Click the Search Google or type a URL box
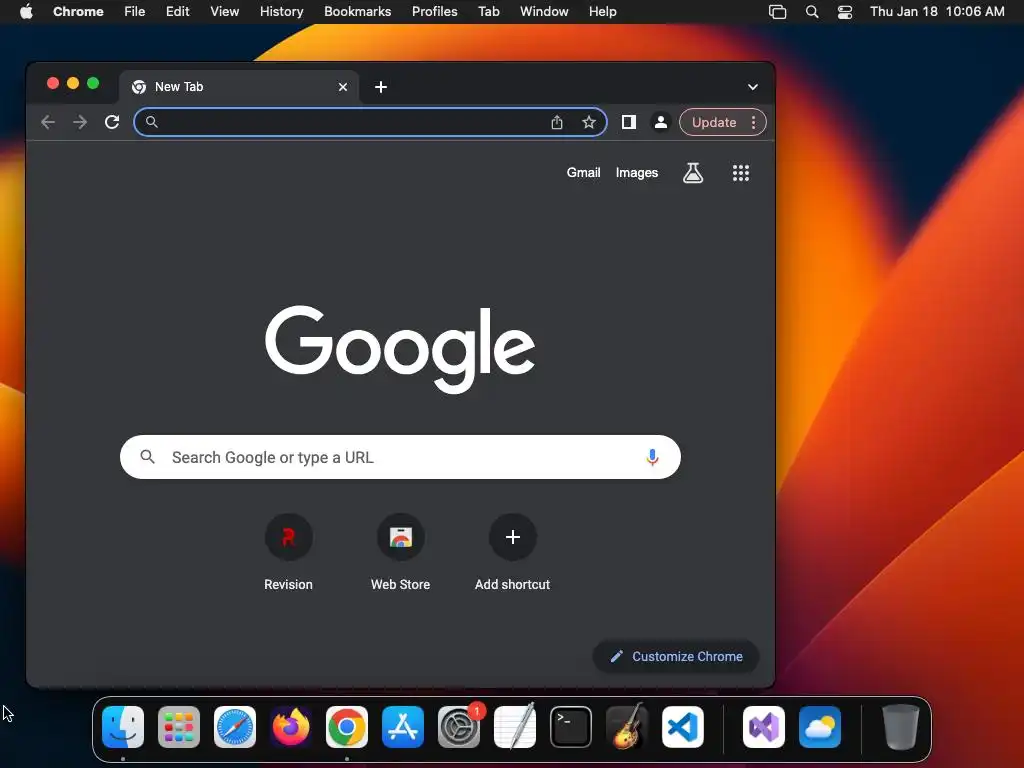1024x768 pixels. 400,457
